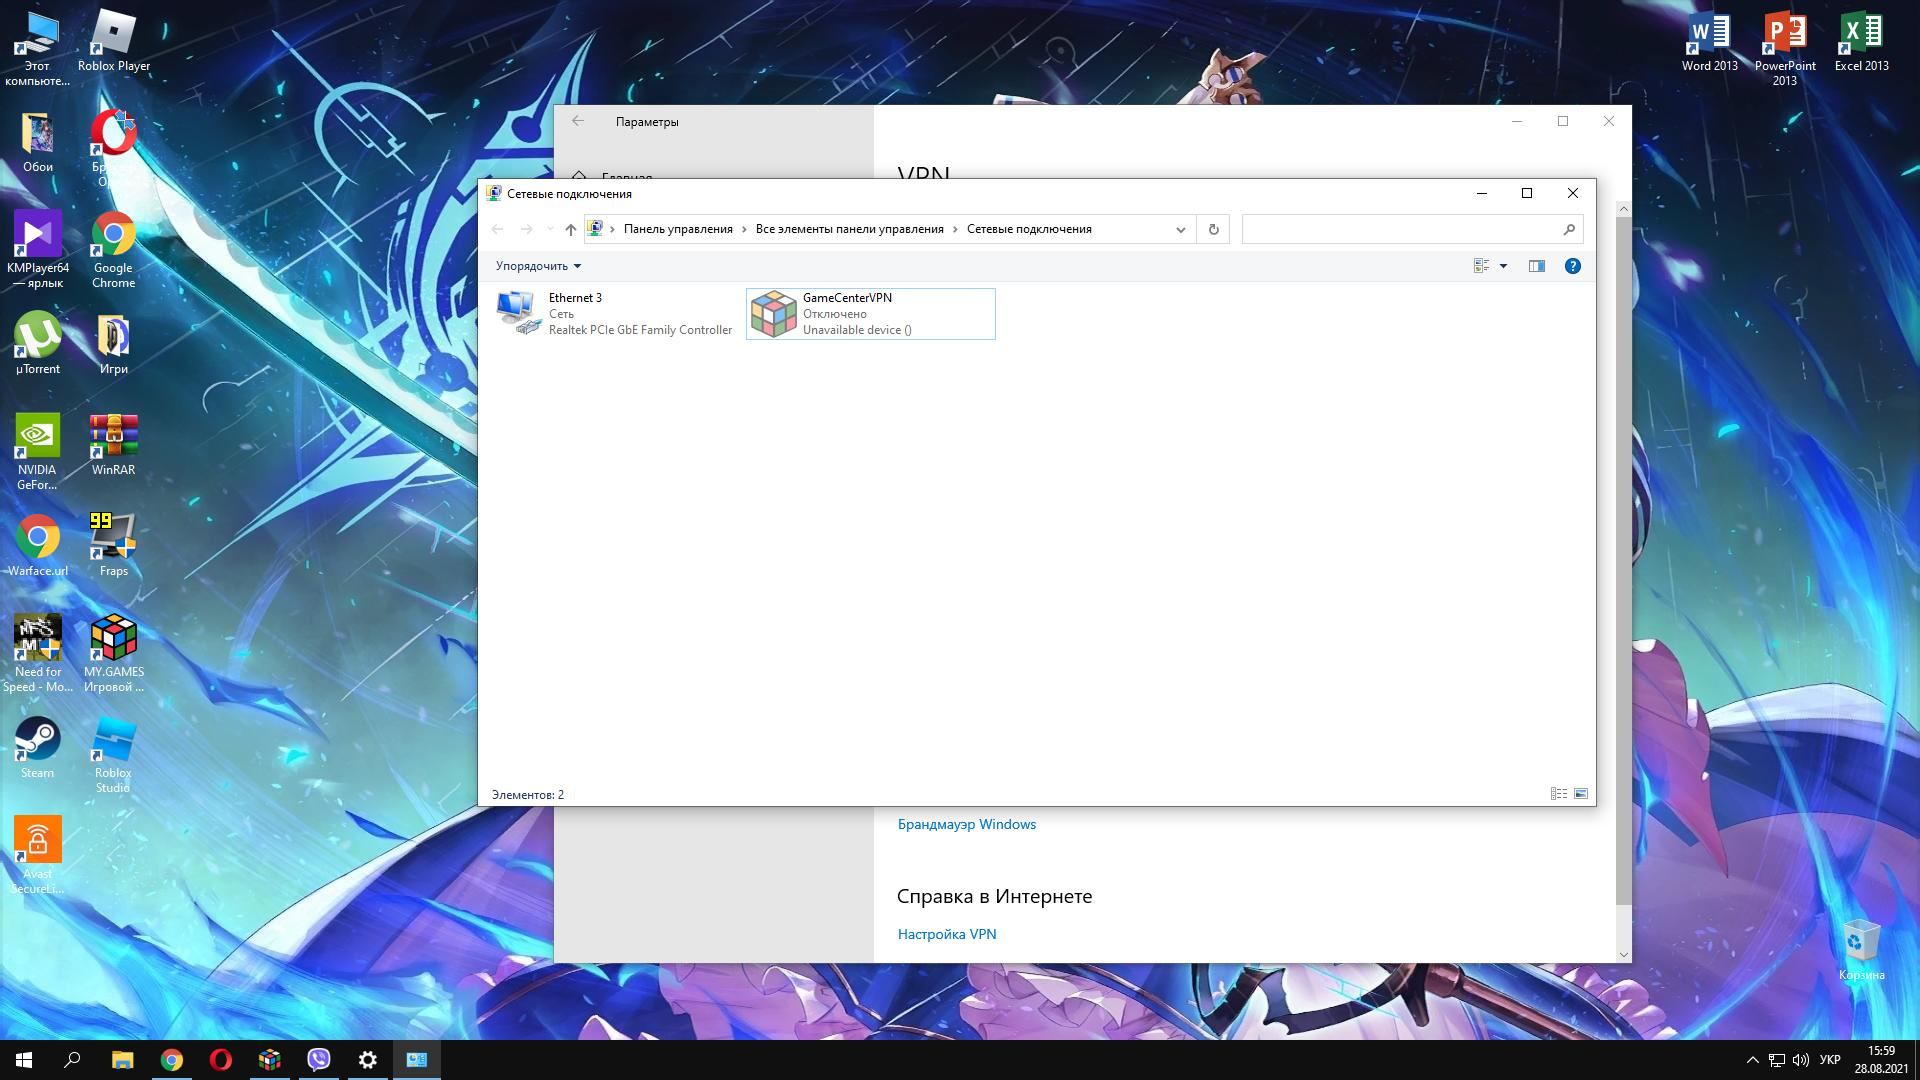Switch to large icons view in status bar

[x=1580, y=794]
